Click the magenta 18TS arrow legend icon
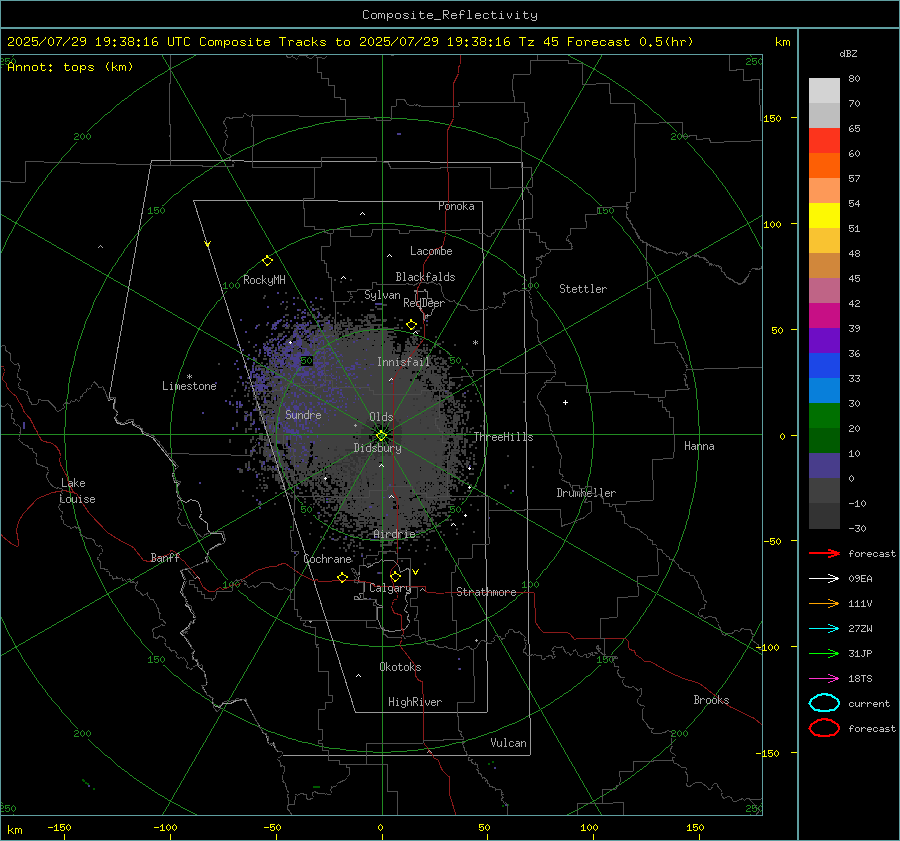900x841 pixels. coord(824,679)
